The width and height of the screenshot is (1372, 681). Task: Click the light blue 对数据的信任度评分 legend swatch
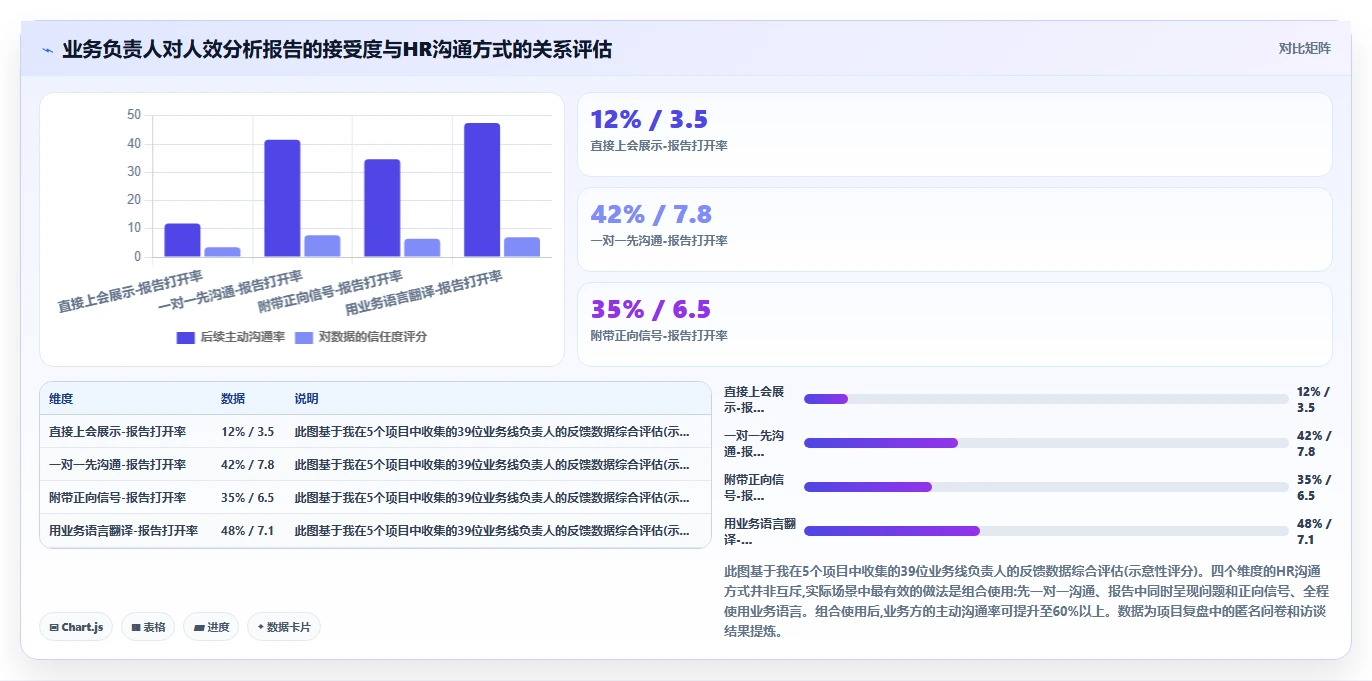[304, 337]
